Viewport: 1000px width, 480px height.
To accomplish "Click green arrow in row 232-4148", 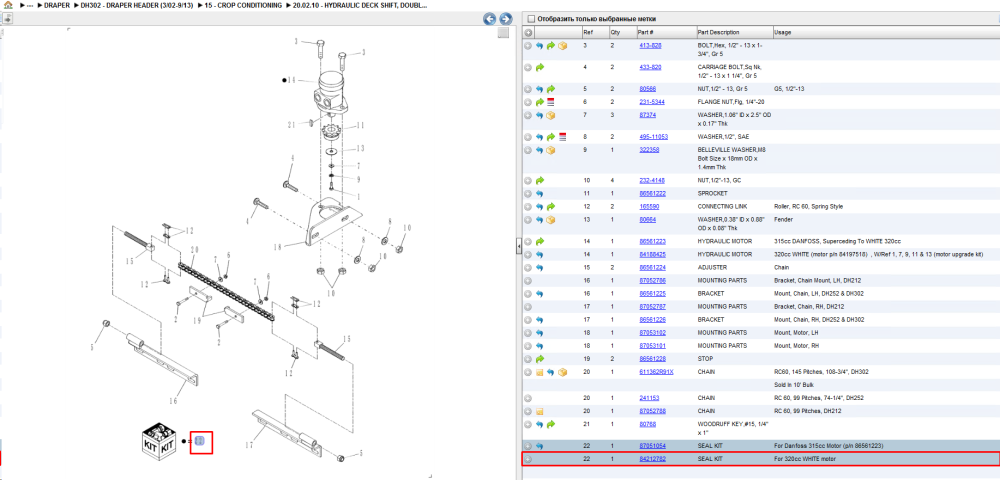I will 540,180.
